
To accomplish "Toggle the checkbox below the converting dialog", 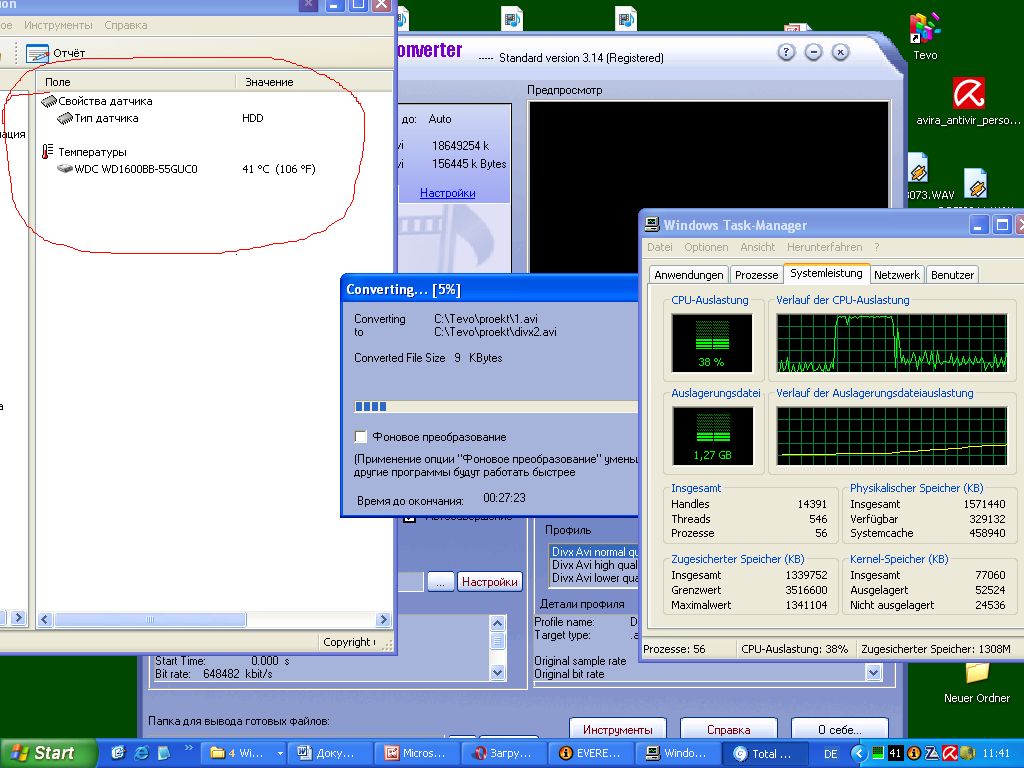I will (x=410, y=518).
